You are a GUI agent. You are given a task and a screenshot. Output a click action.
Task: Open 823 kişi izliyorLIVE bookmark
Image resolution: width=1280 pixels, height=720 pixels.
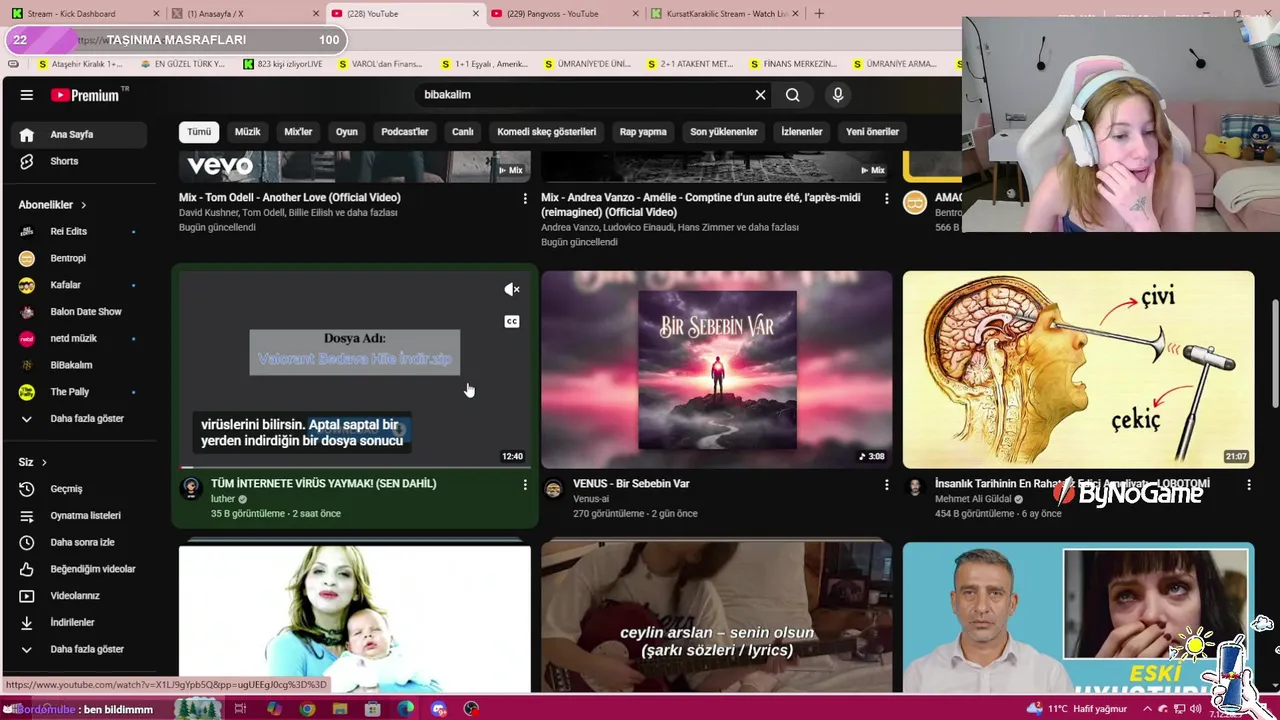tap(283, 64)
